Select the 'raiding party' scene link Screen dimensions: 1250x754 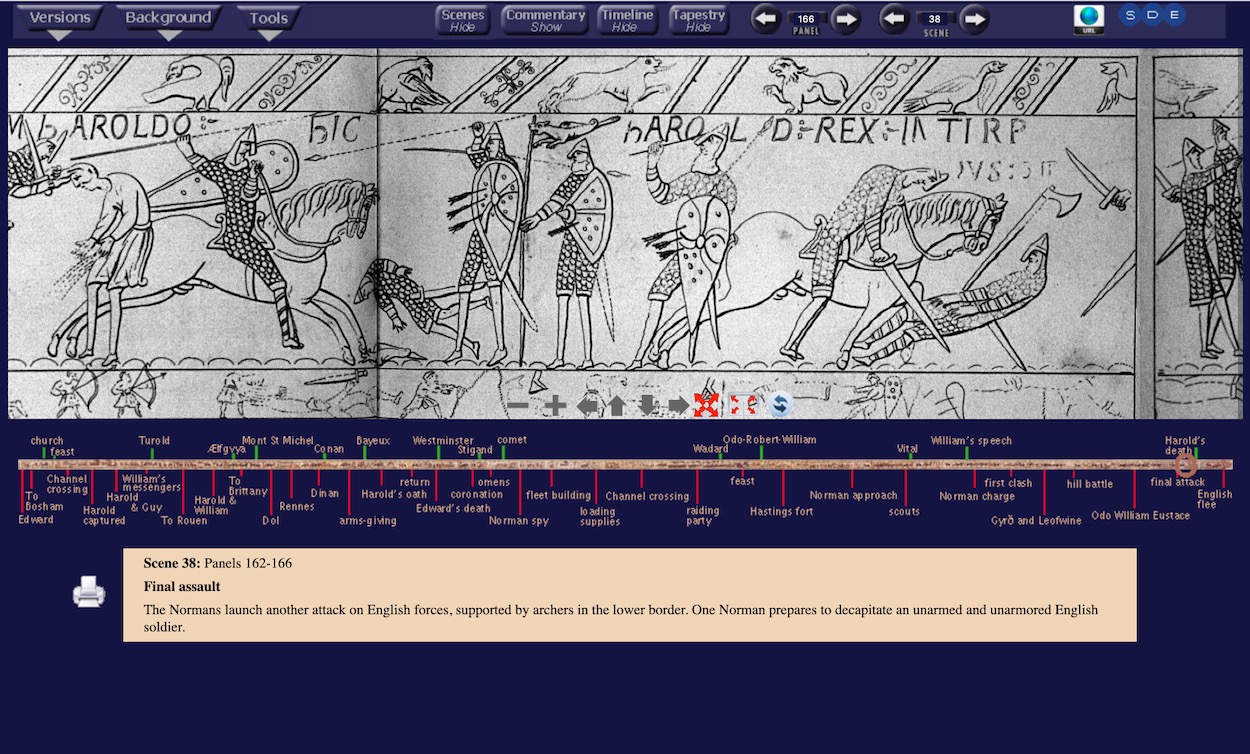703,516
